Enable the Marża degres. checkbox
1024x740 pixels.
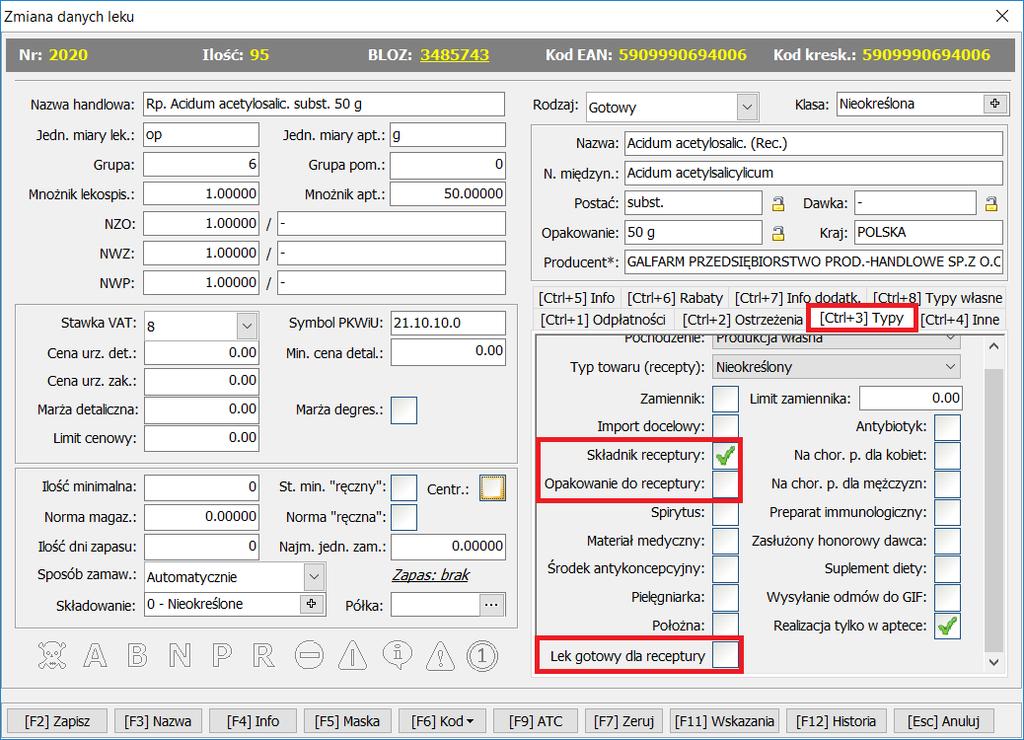[x=404, y=410]
